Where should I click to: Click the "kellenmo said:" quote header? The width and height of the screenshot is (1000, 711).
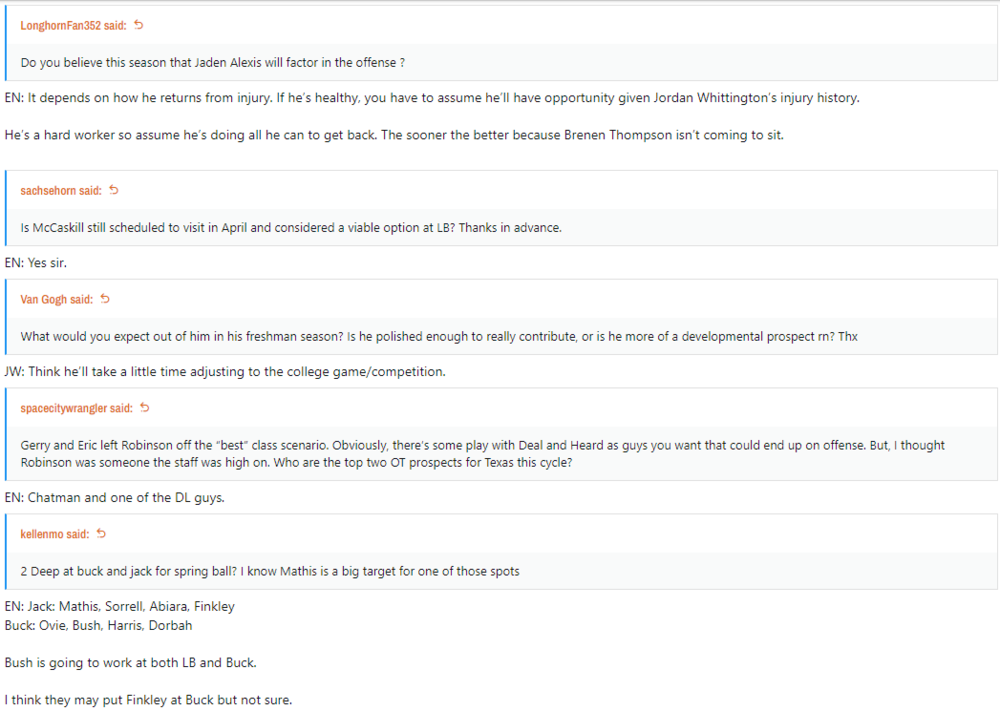[x=55, y=534]
